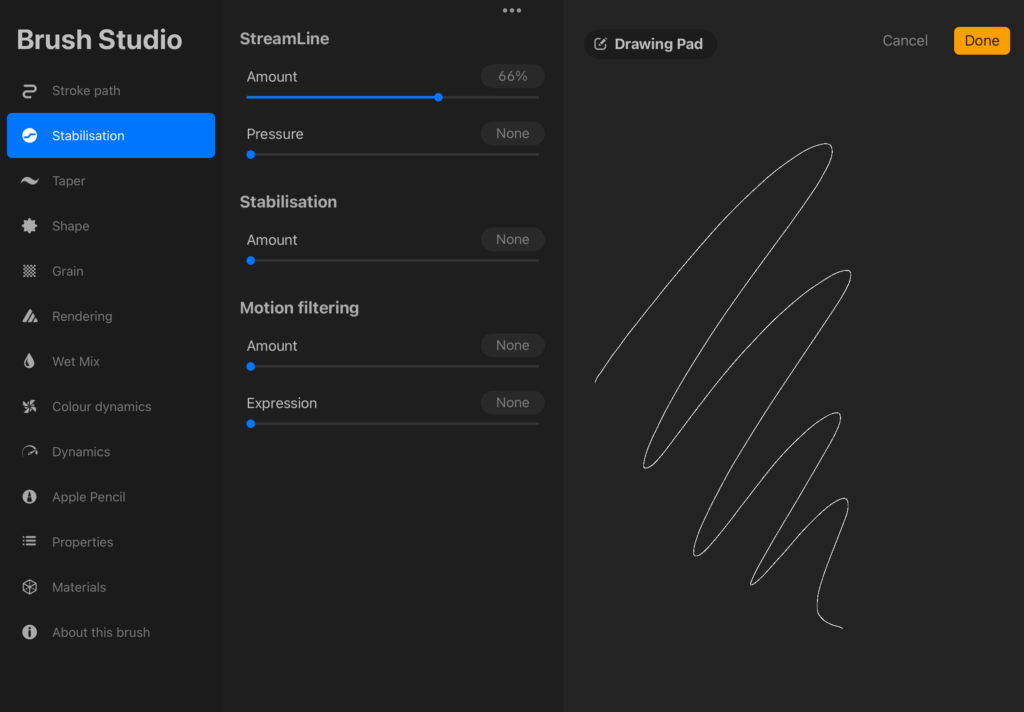Open the Shape section
1024x712 pixels.
tap(111, 226)
